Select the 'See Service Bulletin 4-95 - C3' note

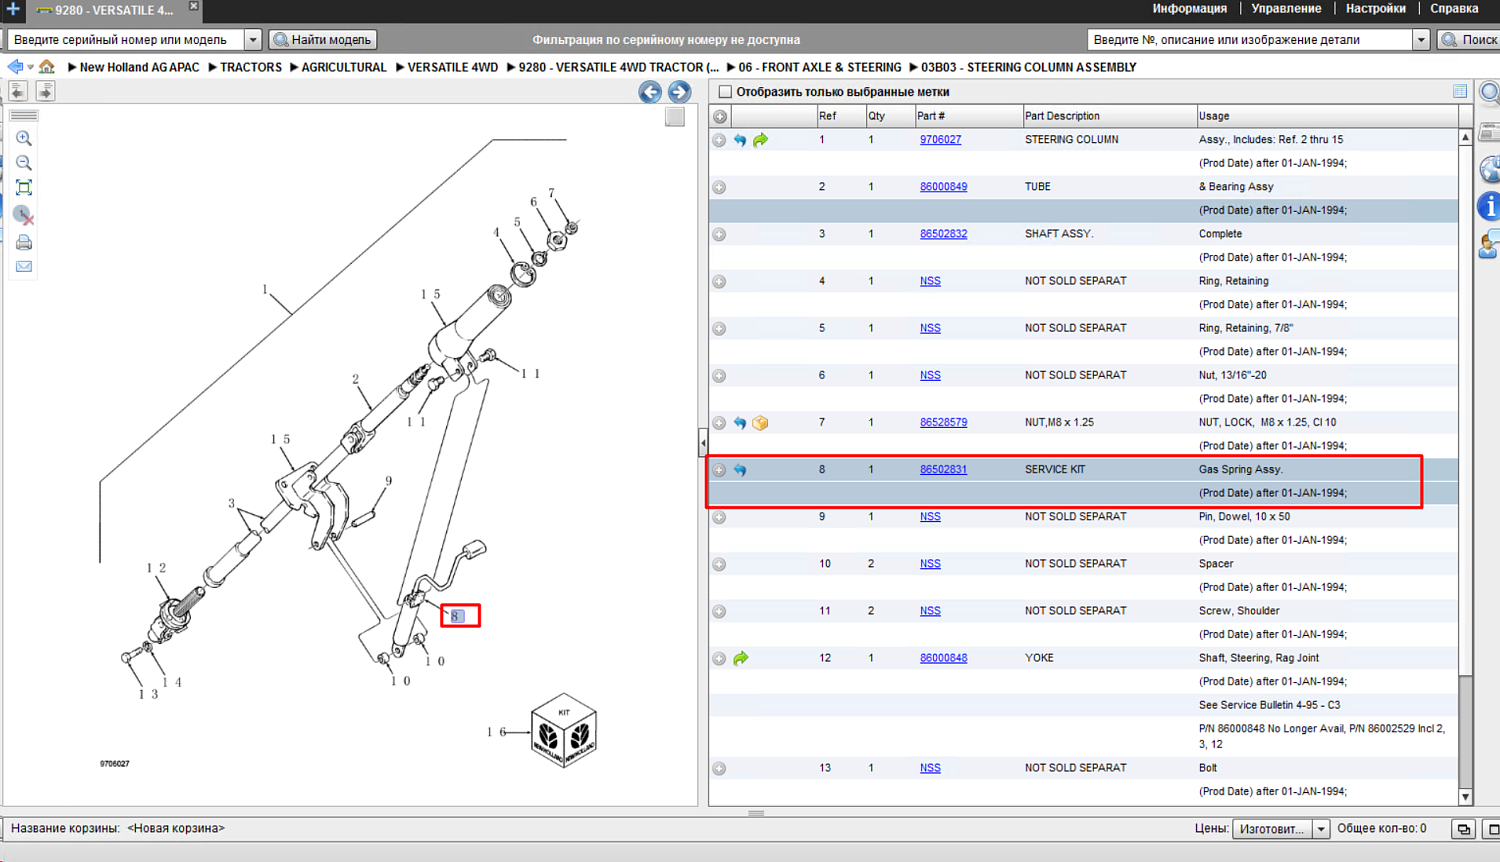pos(1269,705)
